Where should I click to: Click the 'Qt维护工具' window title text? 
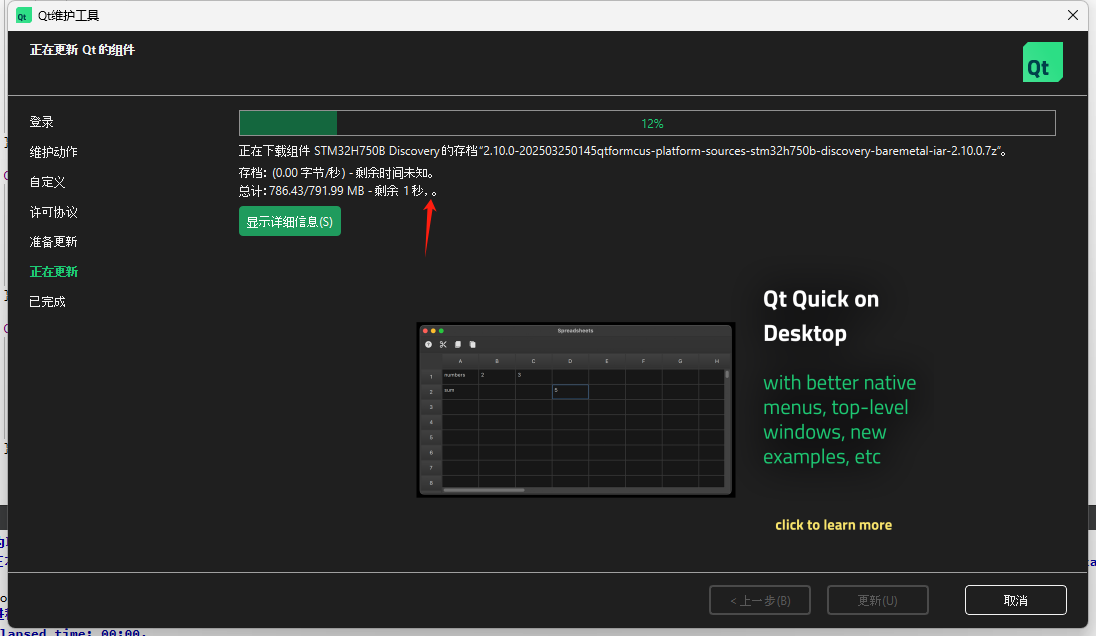point(68,15)
